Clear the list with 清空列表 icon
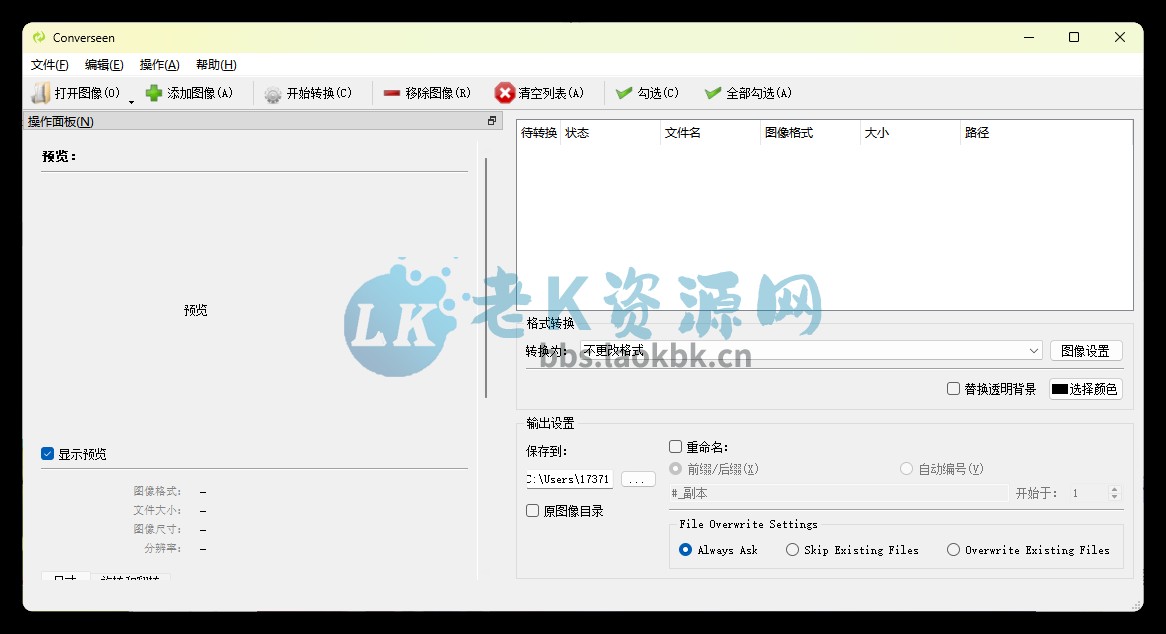Viewport: 1166px width, 634px height. click(505, 93)
